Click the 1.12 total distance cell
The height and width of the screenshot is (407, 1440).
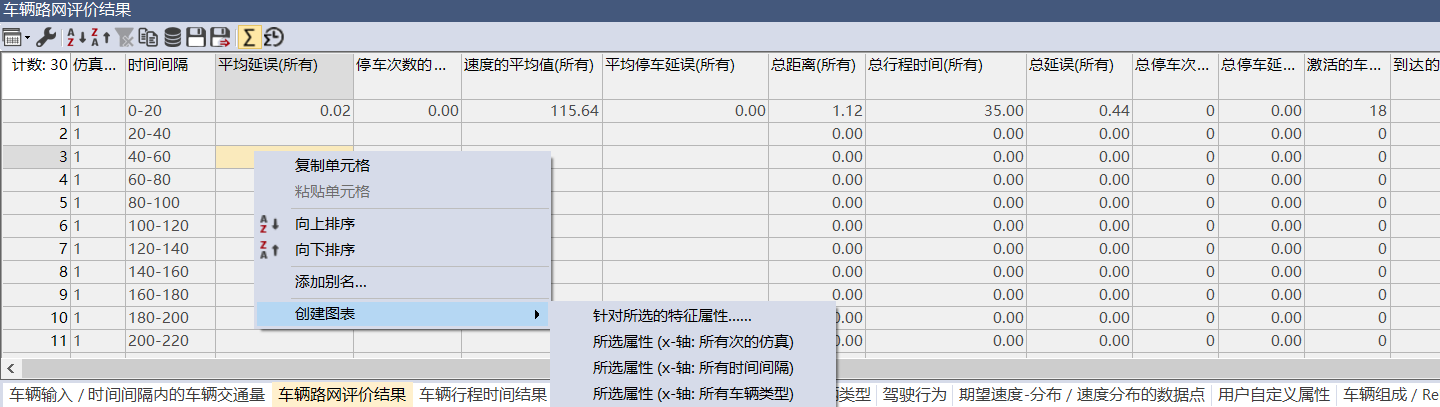[x=817, y=111]
